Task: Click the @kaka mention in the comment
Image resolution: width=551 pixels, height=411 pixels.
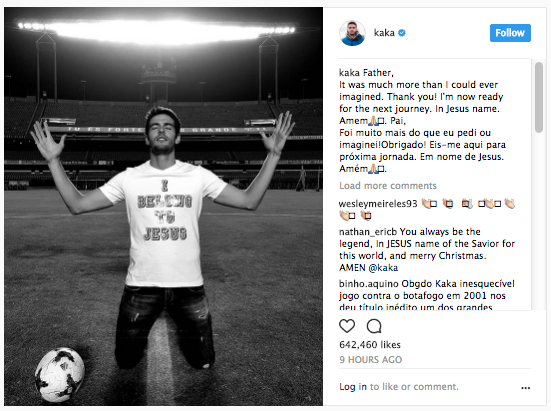Action: [x=383, y=268]
